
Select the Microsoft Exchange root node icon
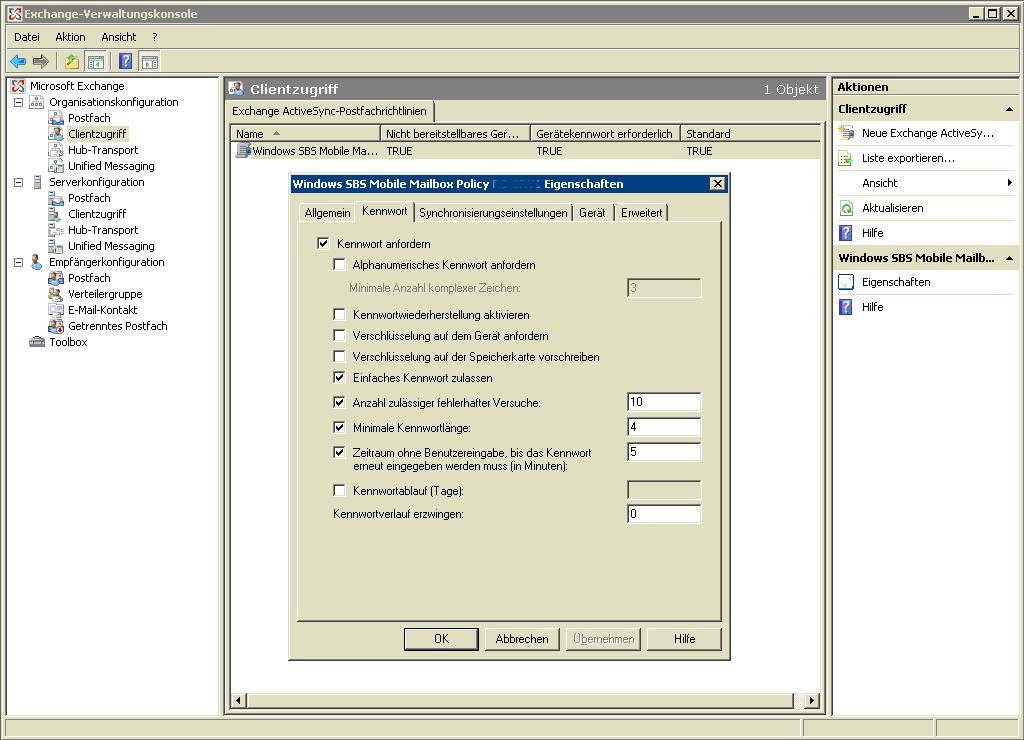click(x=18, y=86)
